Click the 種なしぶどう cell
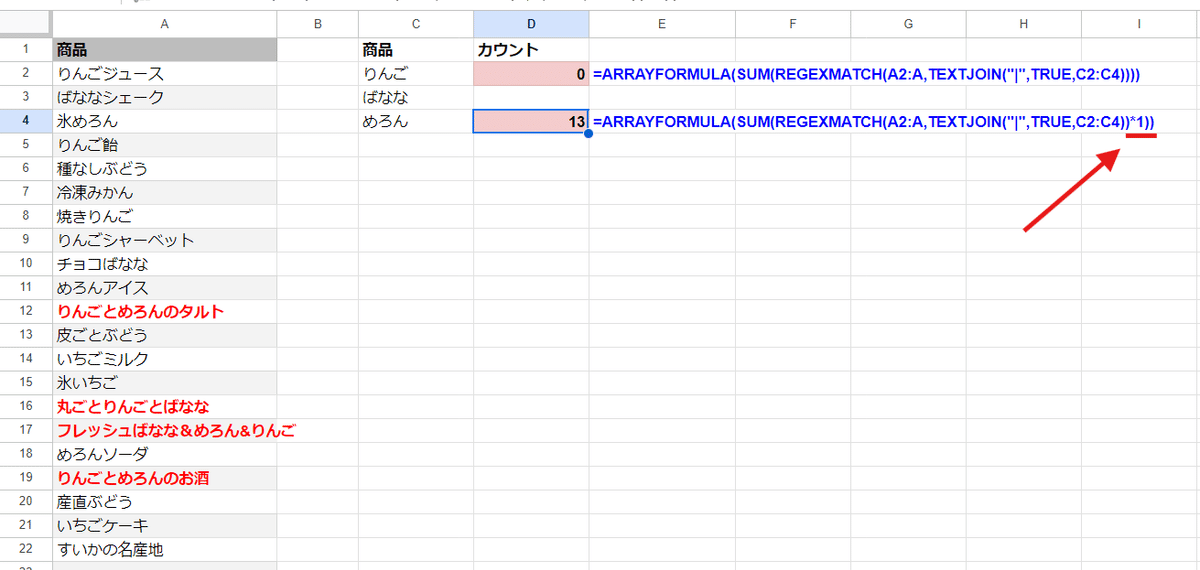The width and height of the screenshot is (1200, 570). 165,169
